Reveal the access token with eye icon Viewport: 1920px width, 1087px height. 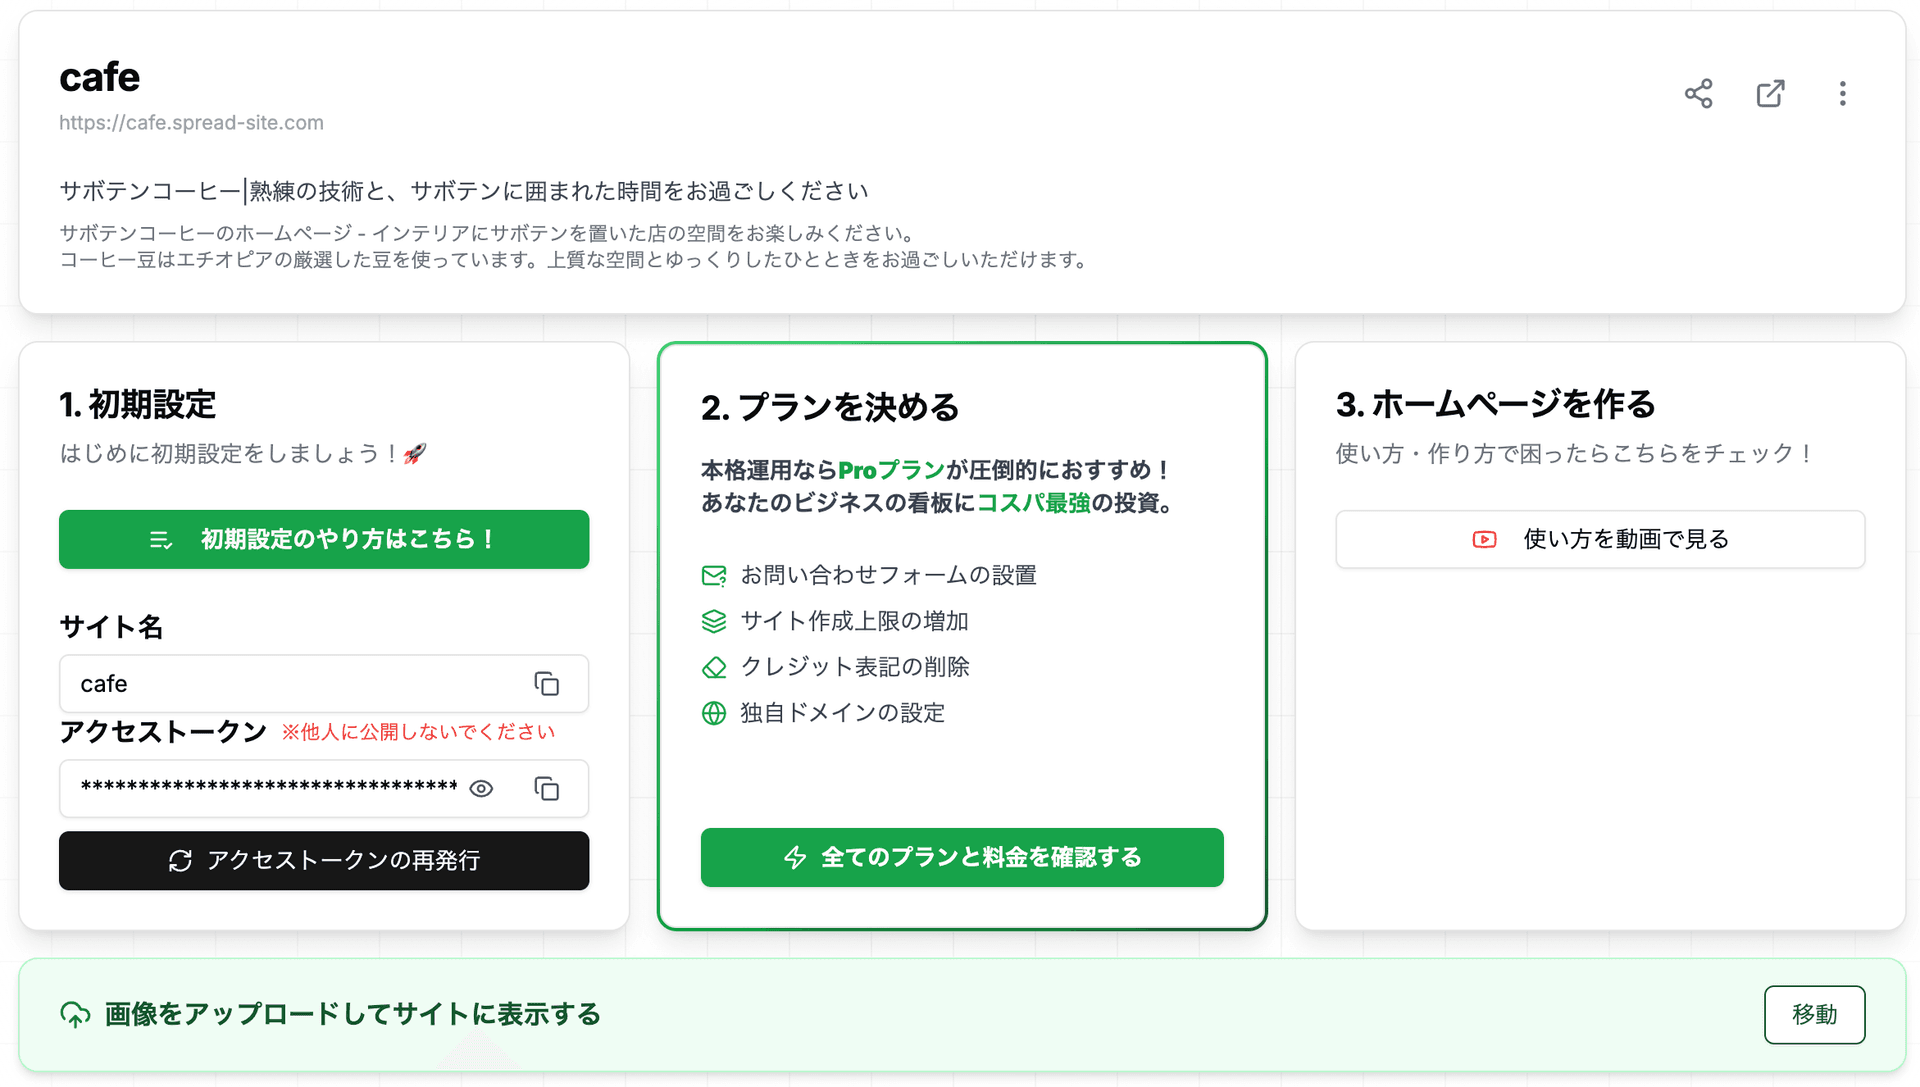[x=481, y=789]
